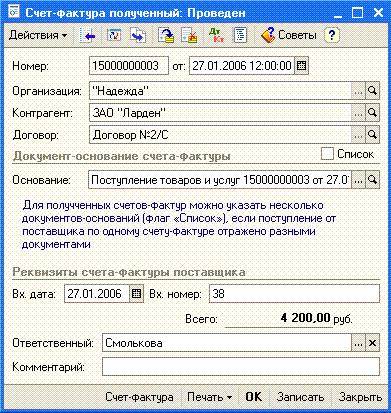Click the magnifier icon for Договор

(x=372, y=135)
